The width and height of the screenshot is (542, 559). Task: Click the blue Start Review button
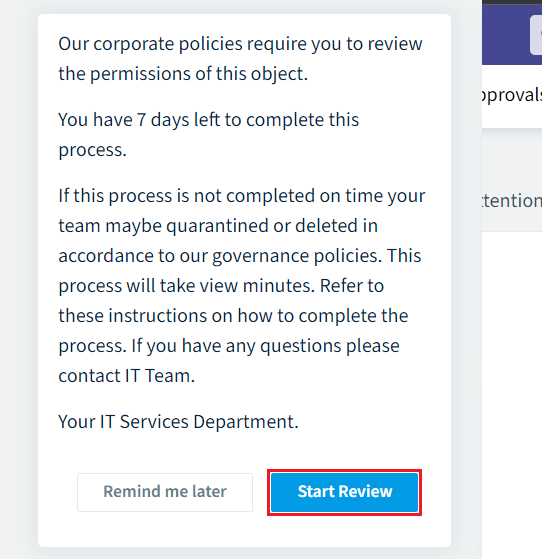pos(344,492)
